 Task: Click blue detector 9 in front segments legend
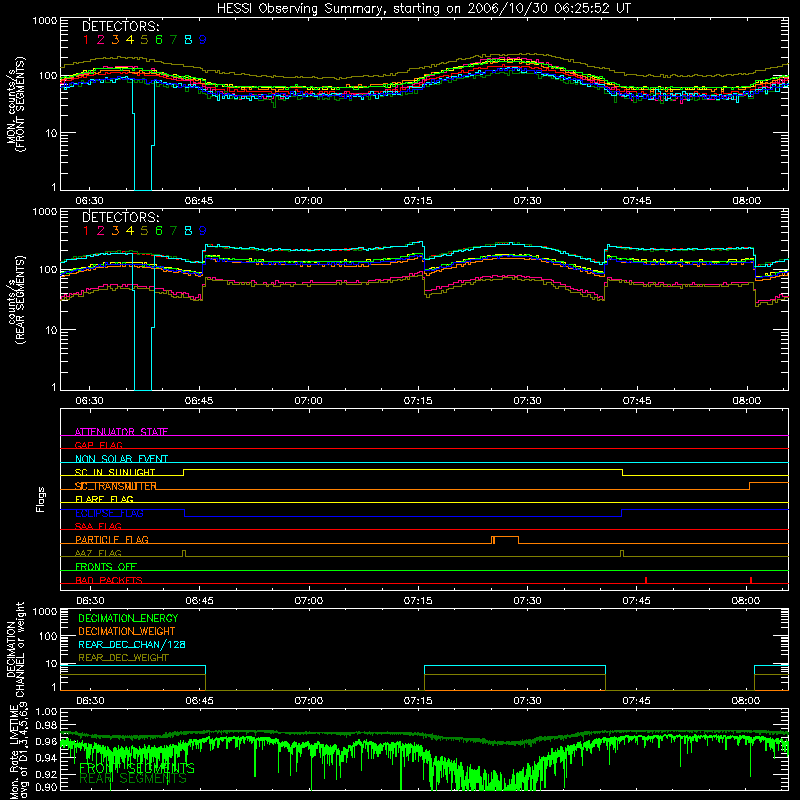(203, 39)
